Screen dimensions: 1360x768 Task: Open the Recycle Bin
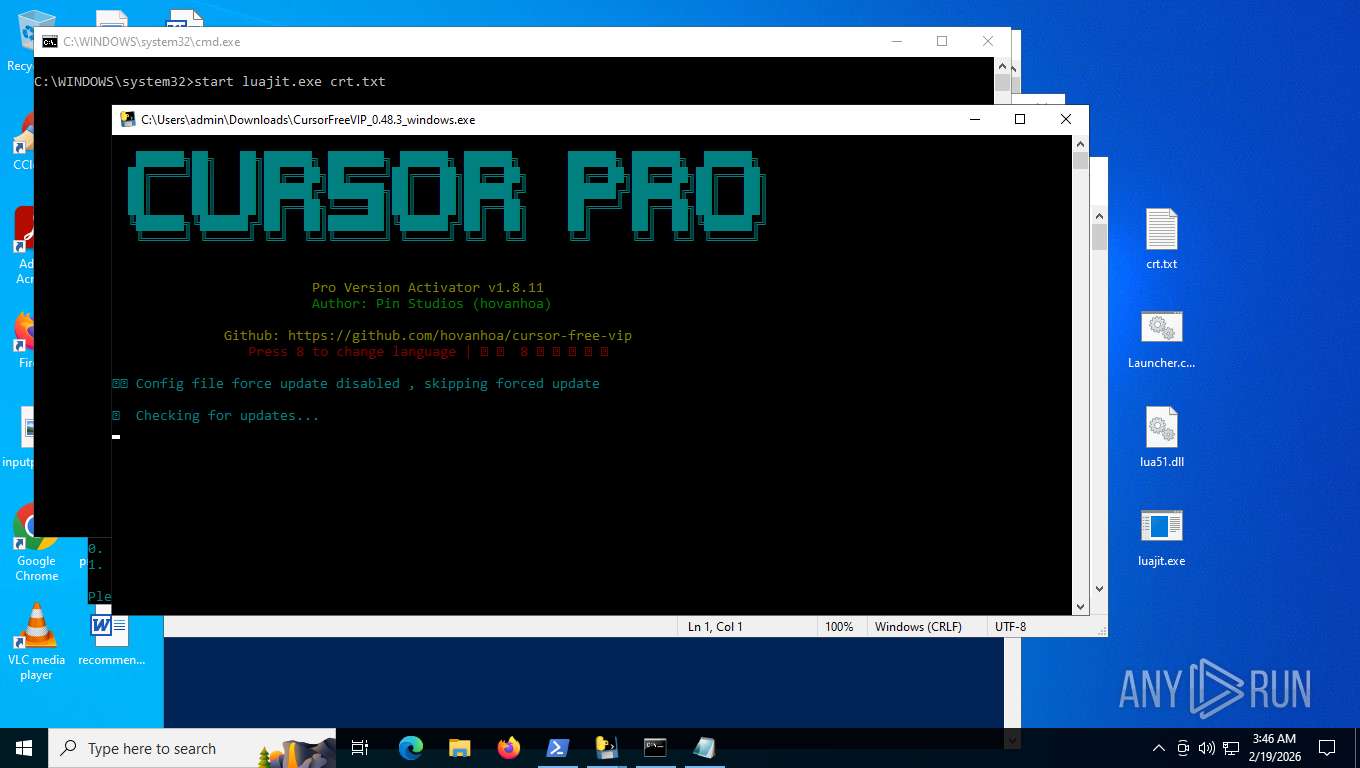coord(22,40)
